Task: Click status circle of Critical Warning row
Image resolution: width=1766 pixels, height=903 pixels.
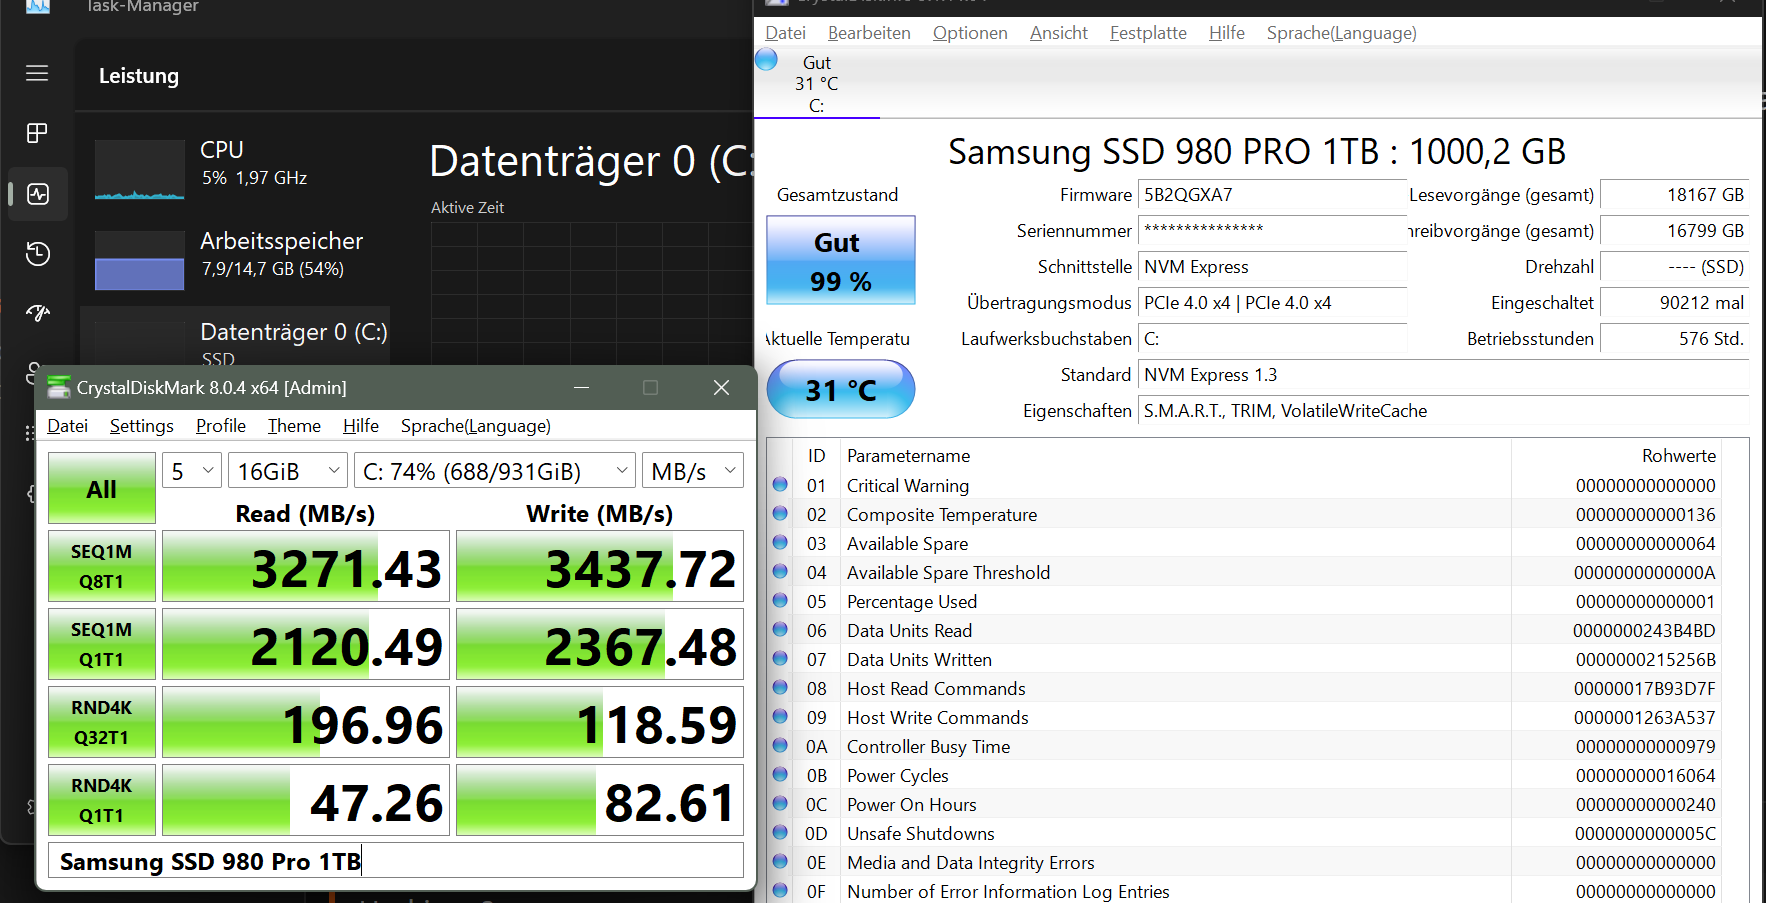Action: pos(781,485)
